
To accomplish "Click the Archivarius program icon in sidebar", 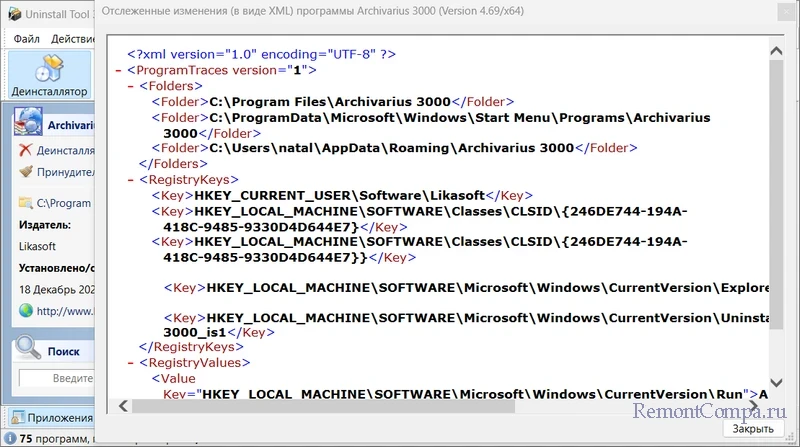I will (x=26, y=125).
